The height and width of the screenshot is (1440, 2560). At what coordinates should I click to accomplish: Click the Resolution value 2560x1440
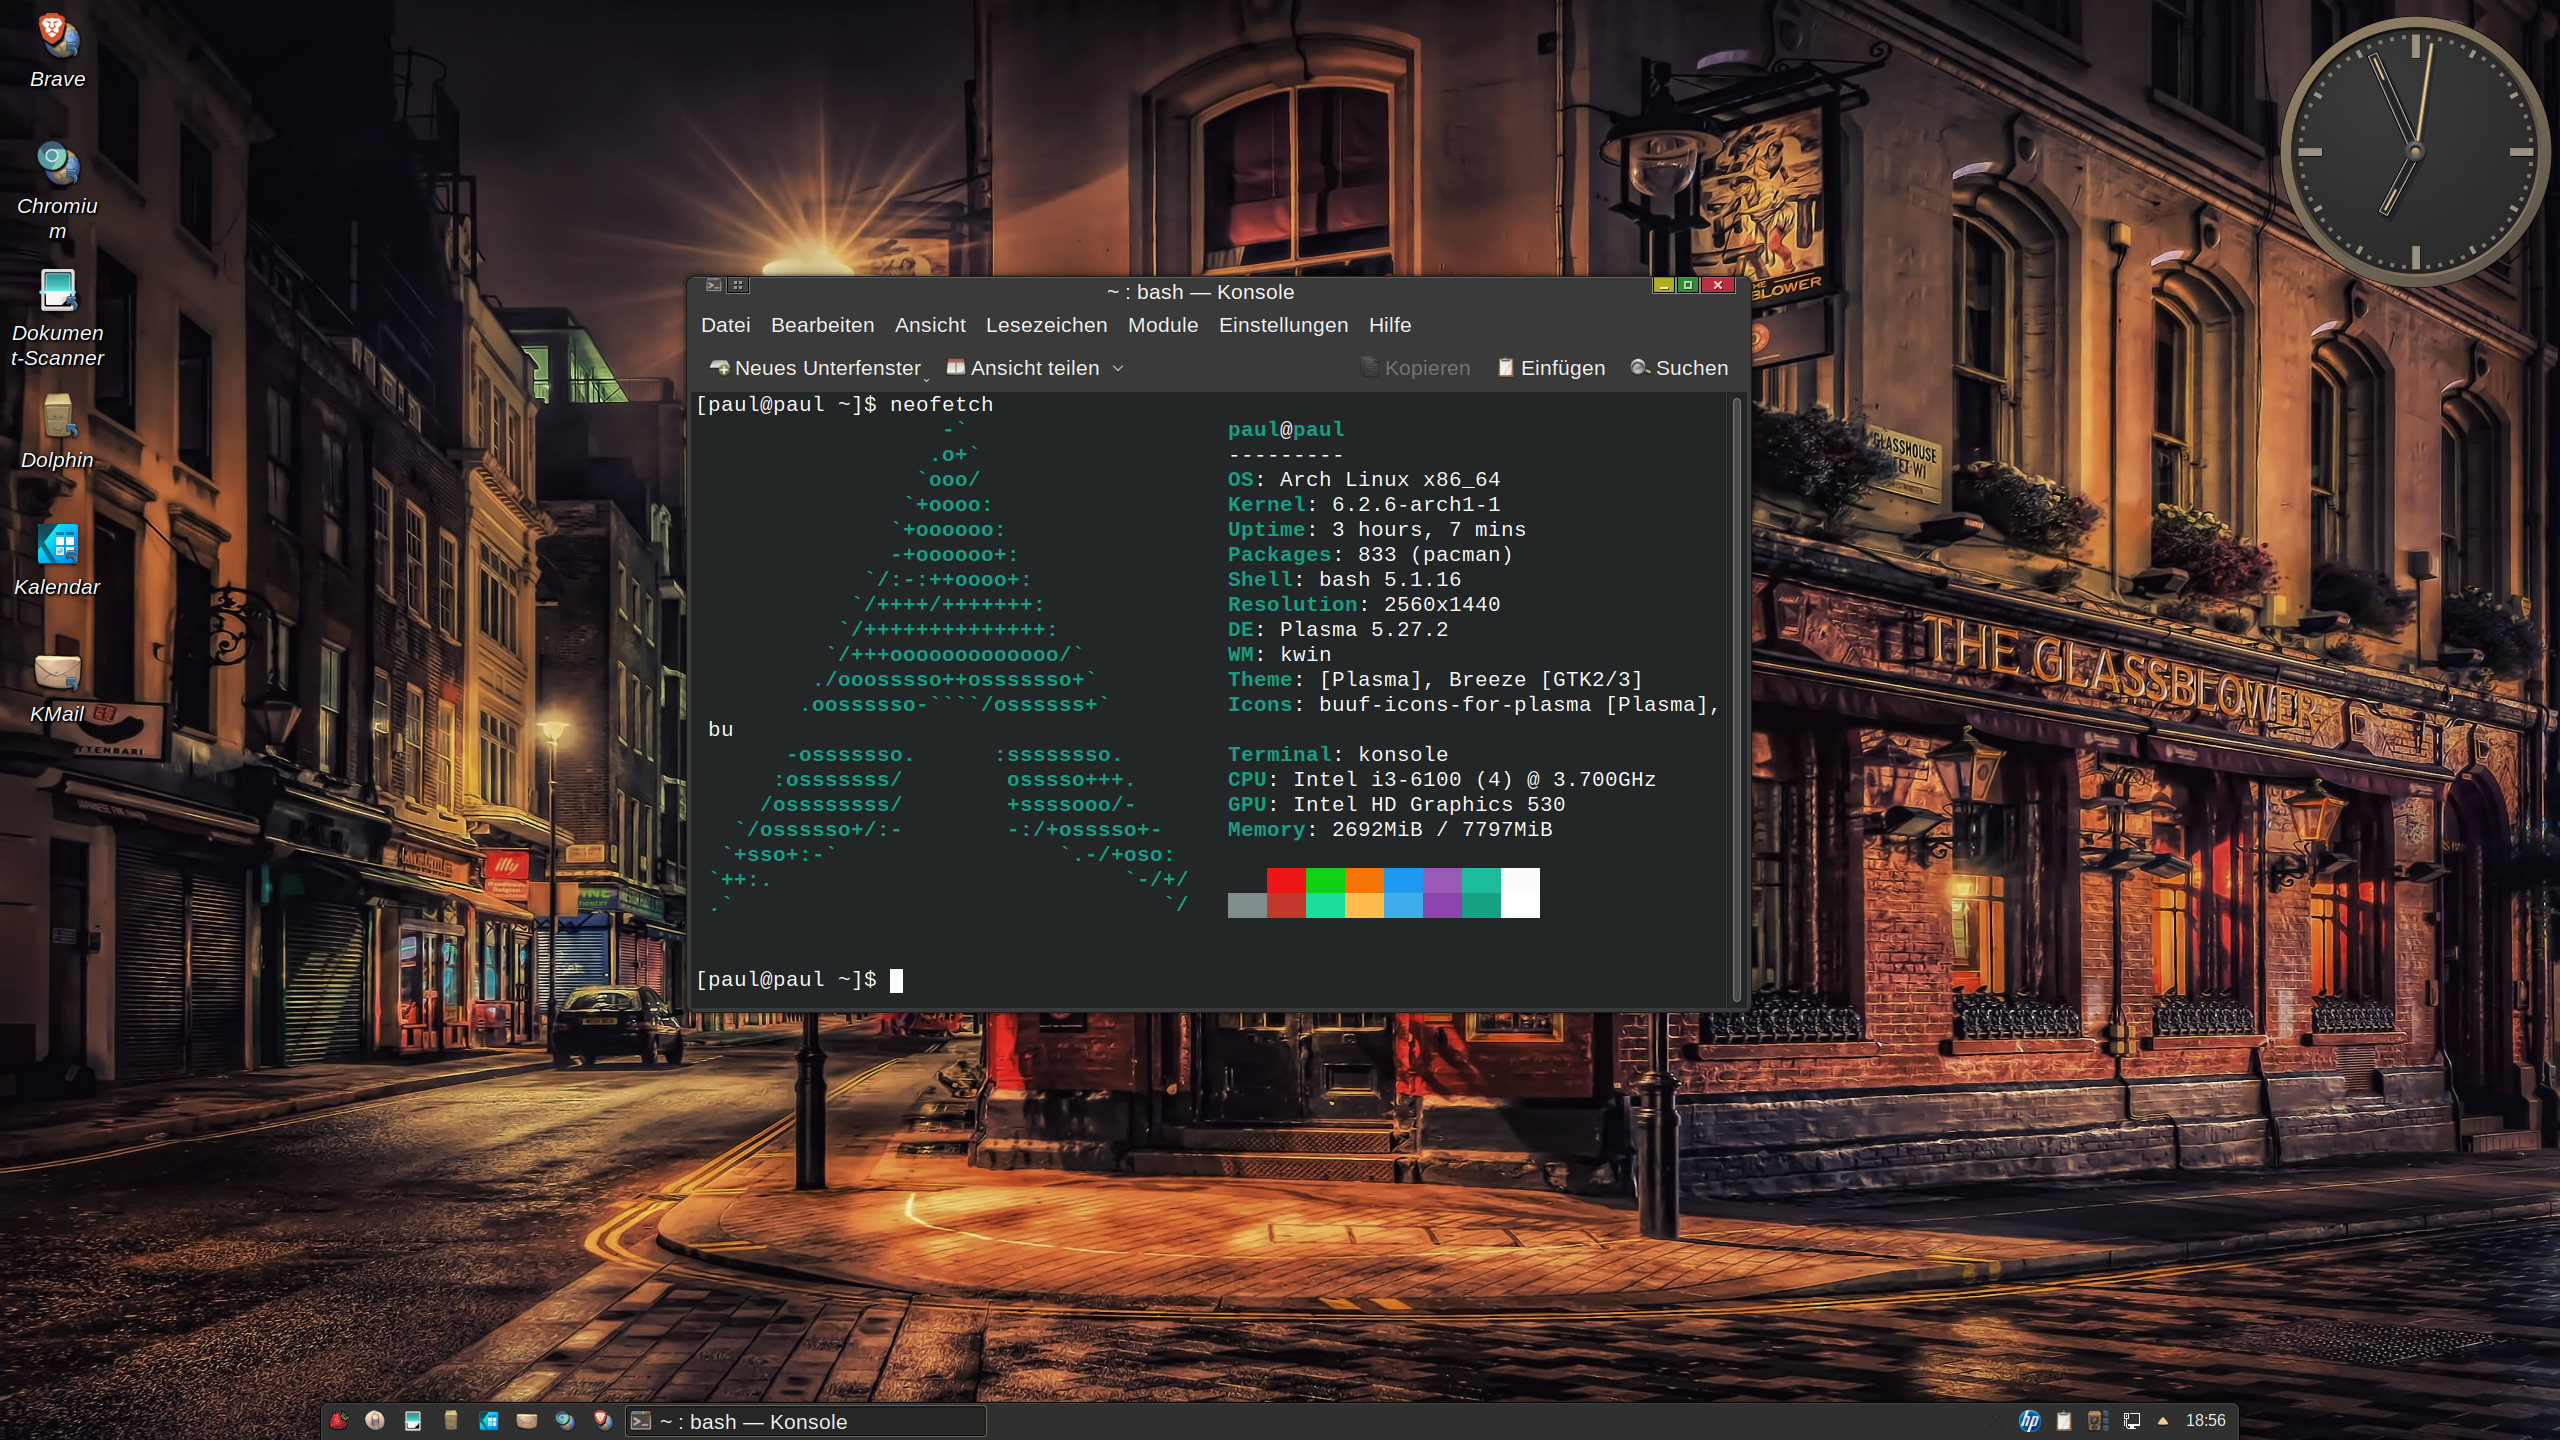[x=1442, y=605]
